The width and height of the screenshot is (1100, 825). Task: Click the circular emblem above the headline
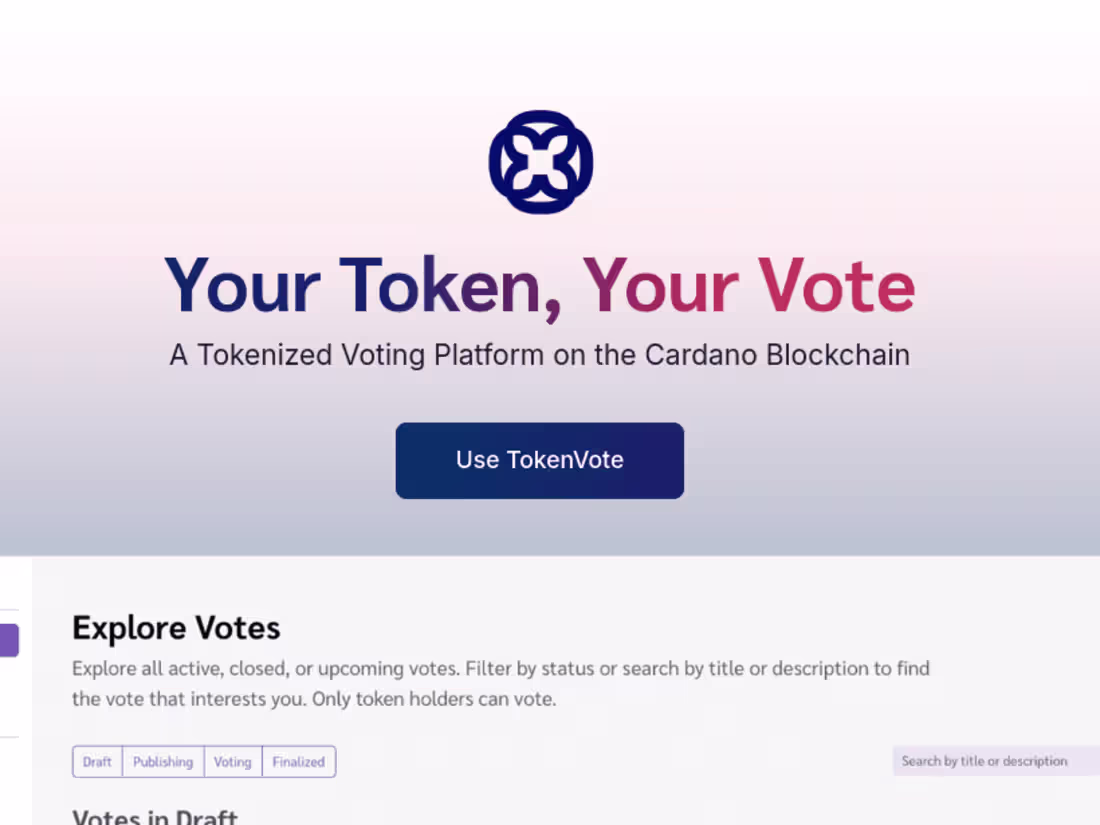pyautogui.click(x=540, y=160)
